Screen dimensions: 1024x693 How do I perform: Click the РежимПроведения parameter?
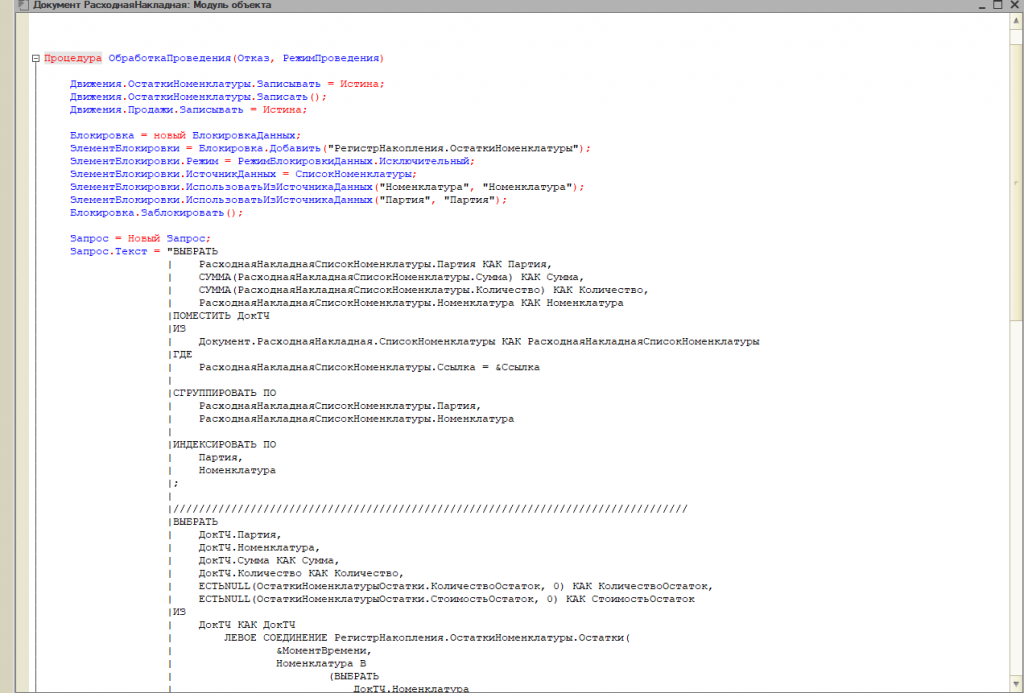point(330,58)
